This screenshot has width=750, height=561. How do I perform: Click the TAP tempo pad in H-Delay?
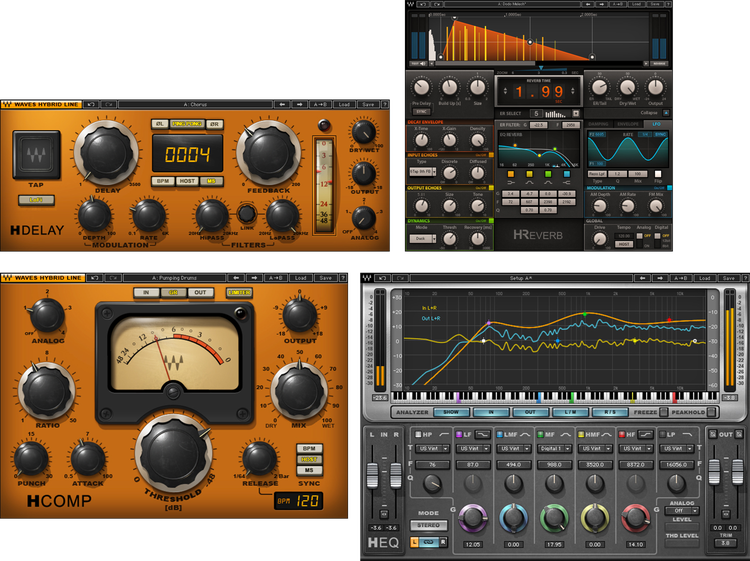[x=35, y=156]
